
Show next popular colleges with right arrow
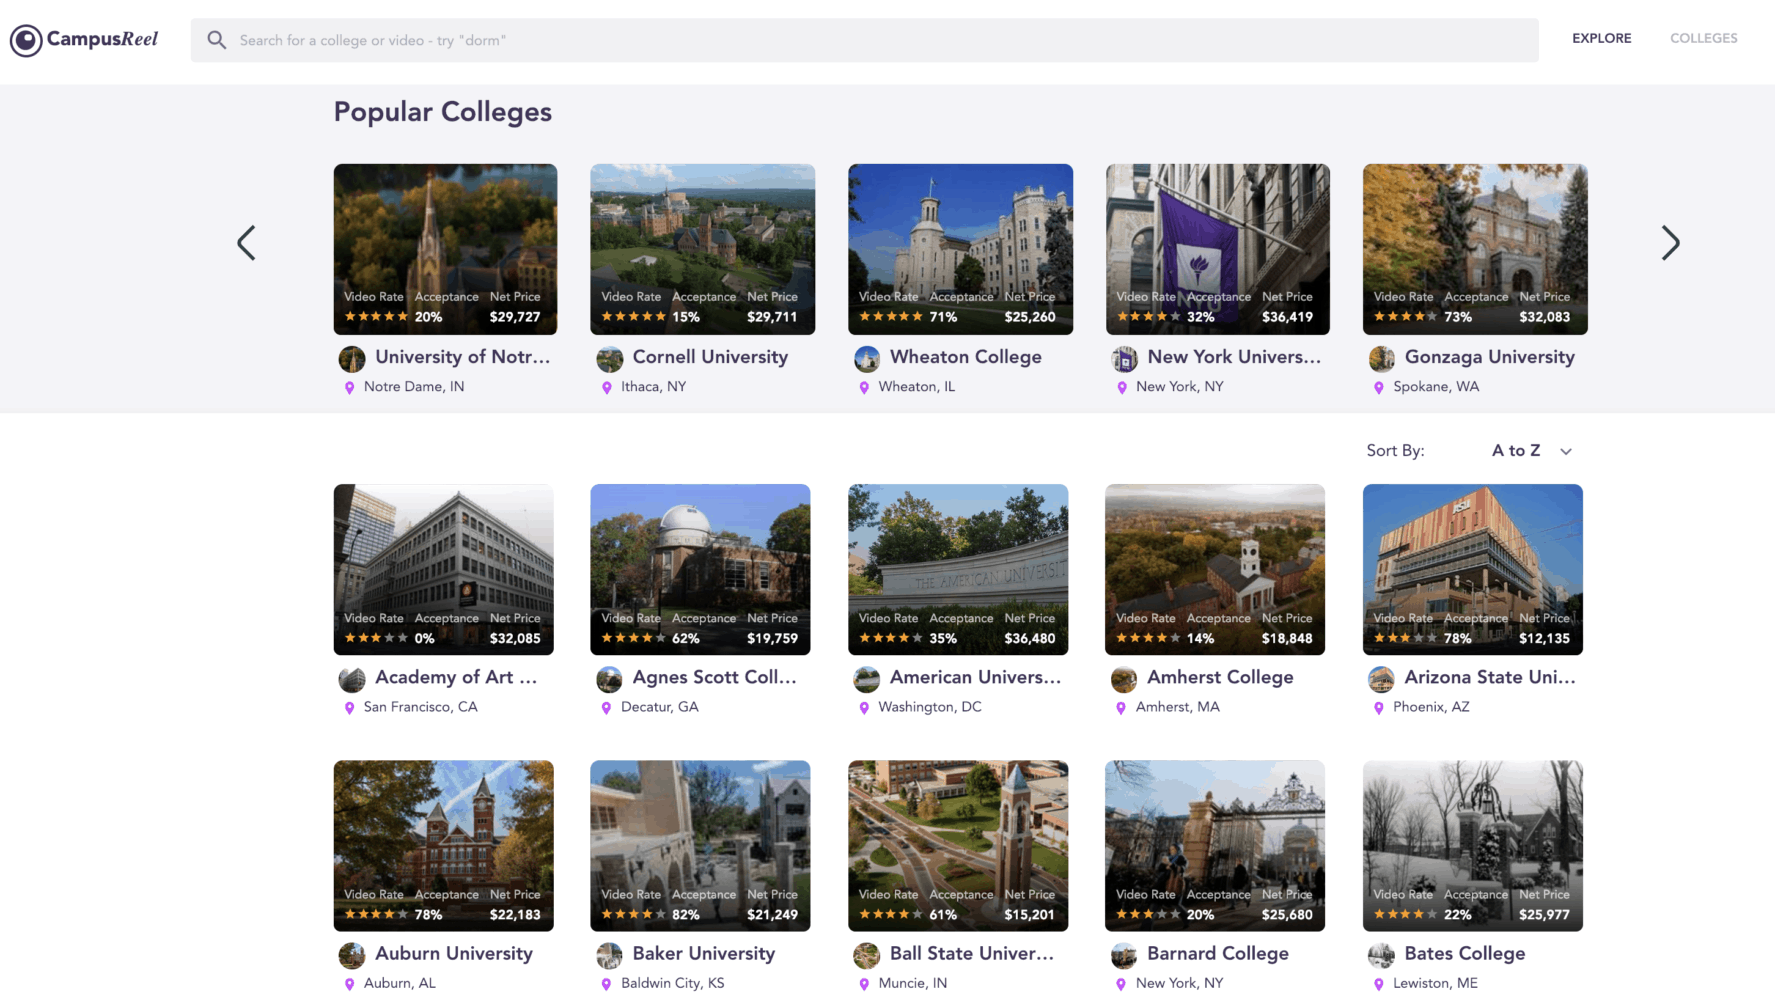pos(1670,243)
